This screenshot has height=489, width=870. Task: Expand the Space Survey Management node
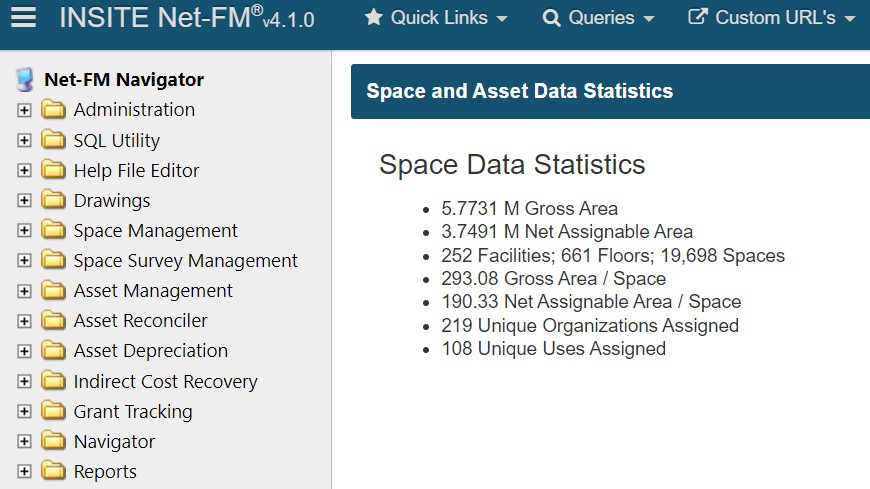pyautogui.click(x=24, y=260)
